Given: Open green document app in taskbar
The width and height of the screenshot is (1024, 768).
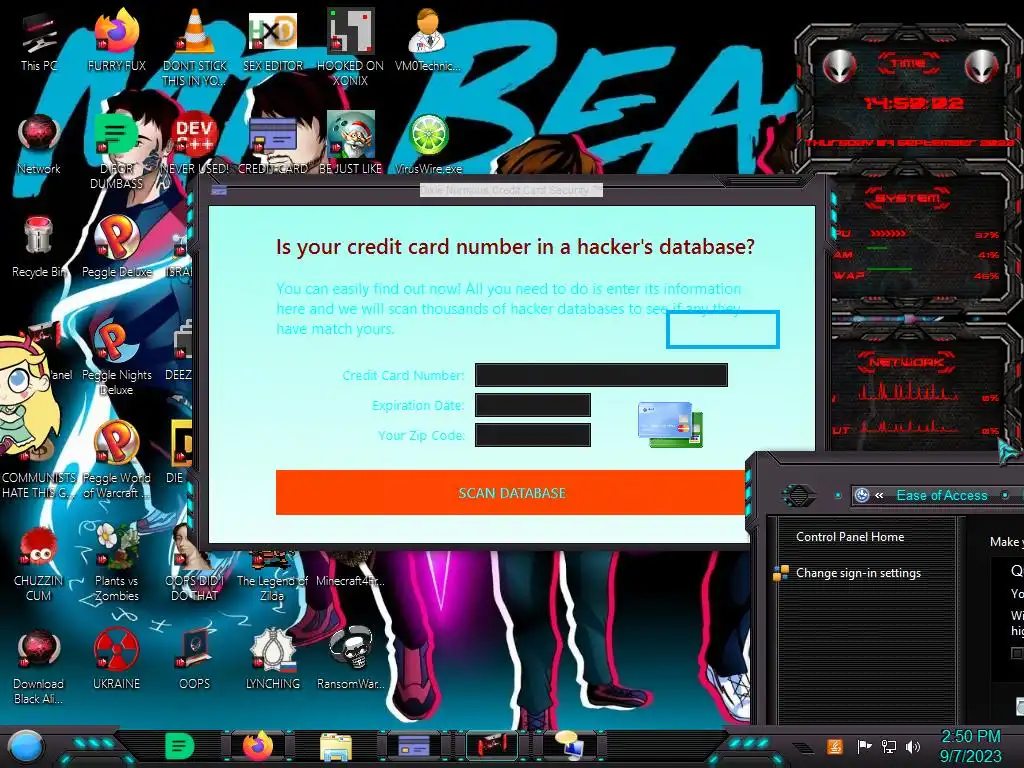Looking at the screenshot, I should point(179,746).
